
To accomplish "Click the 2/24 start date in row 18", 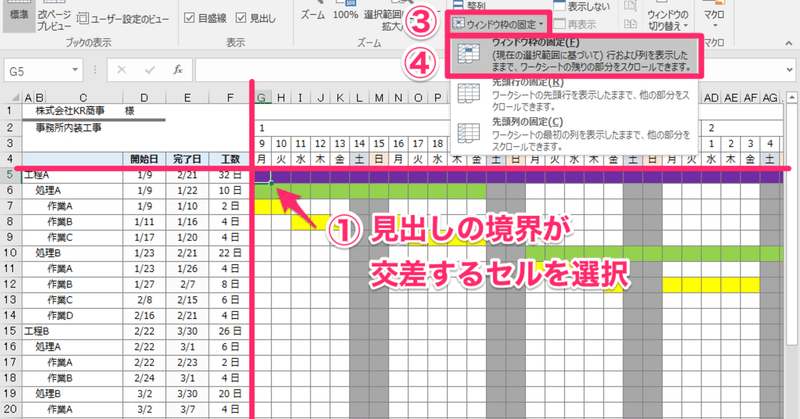I will point(144,378).
